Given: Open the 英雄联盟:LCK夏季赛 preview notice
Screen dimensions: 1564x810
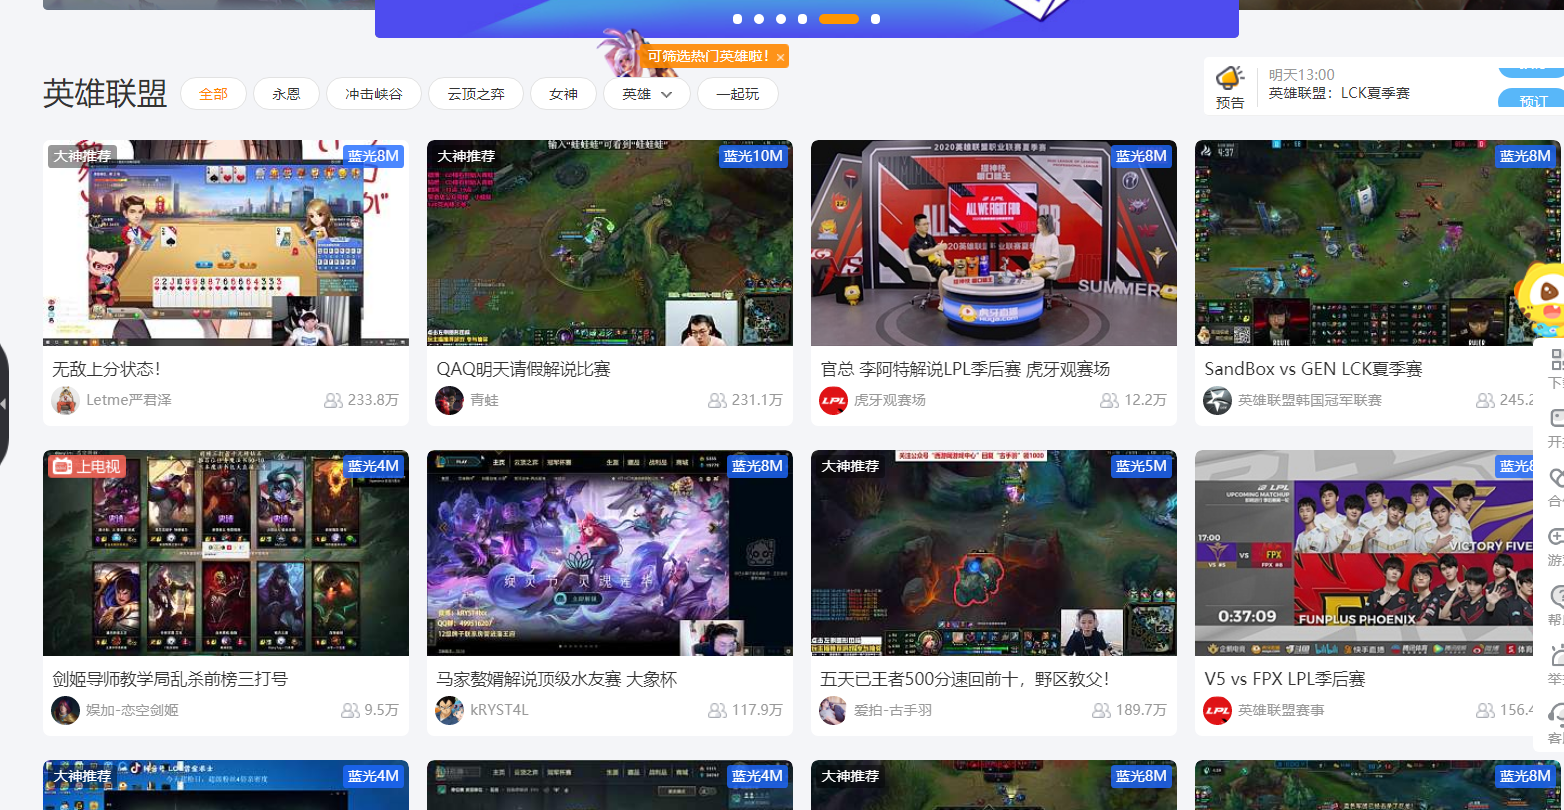Looking at the screenshot, I should click(x=1339, y=93).
